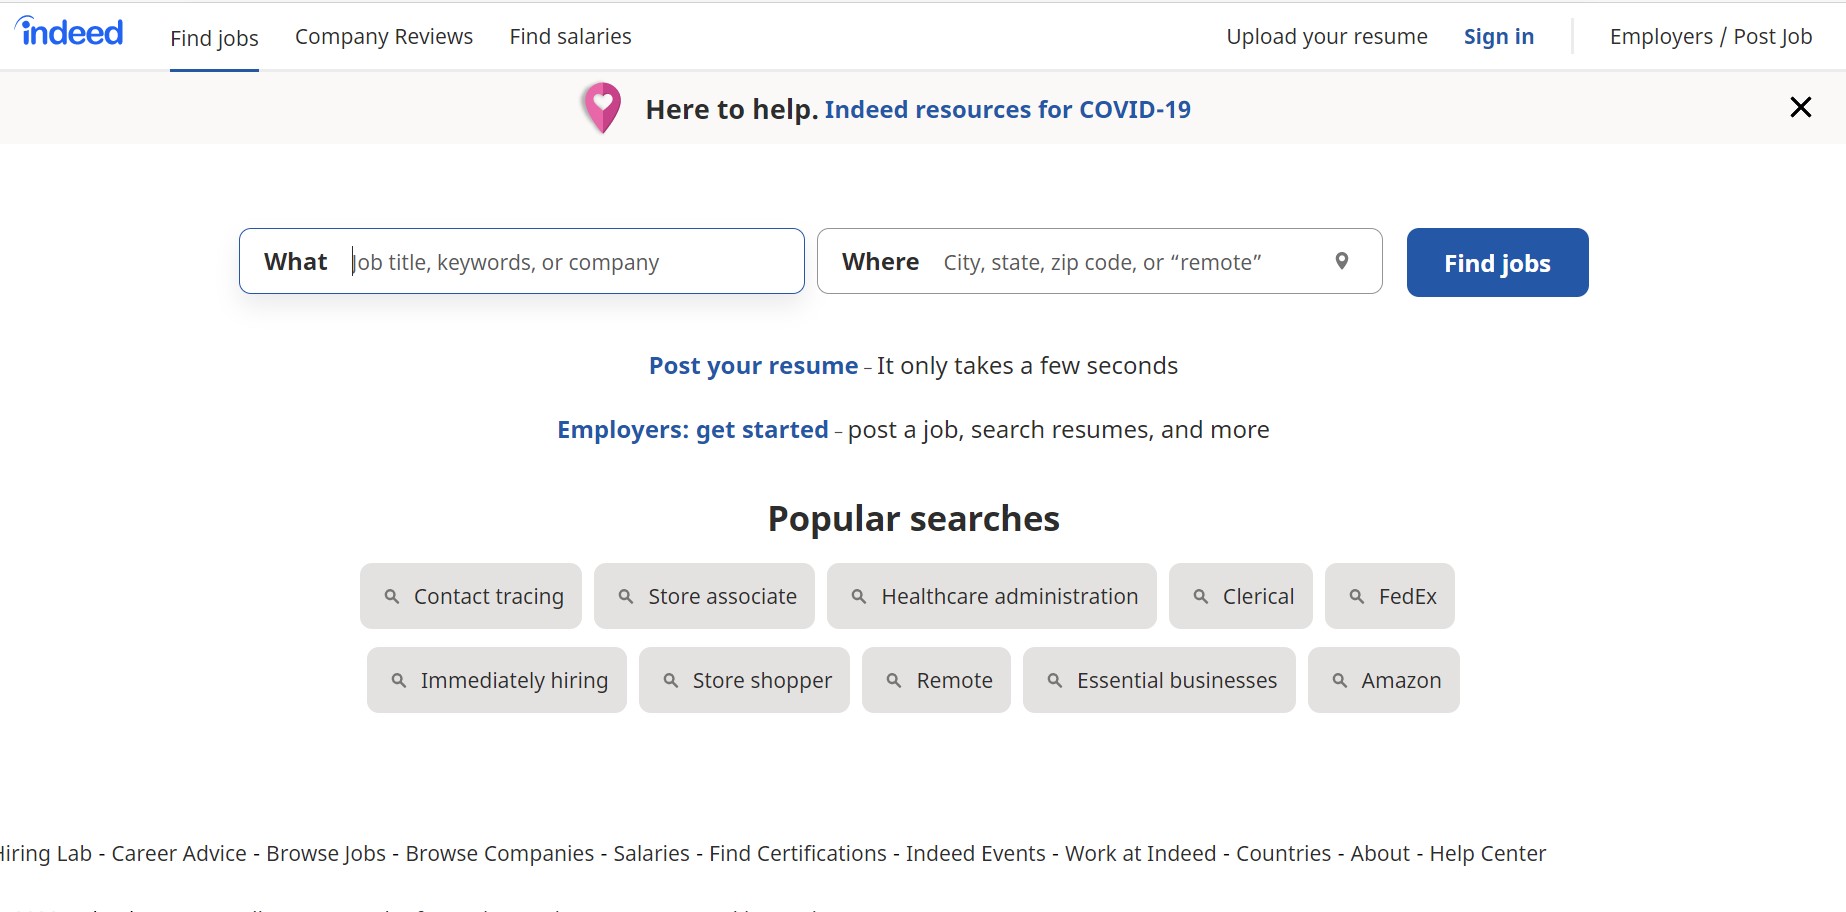Focus the Where city or zip input
This screenshot has width=1846, height=912.
pos(1100,261)
